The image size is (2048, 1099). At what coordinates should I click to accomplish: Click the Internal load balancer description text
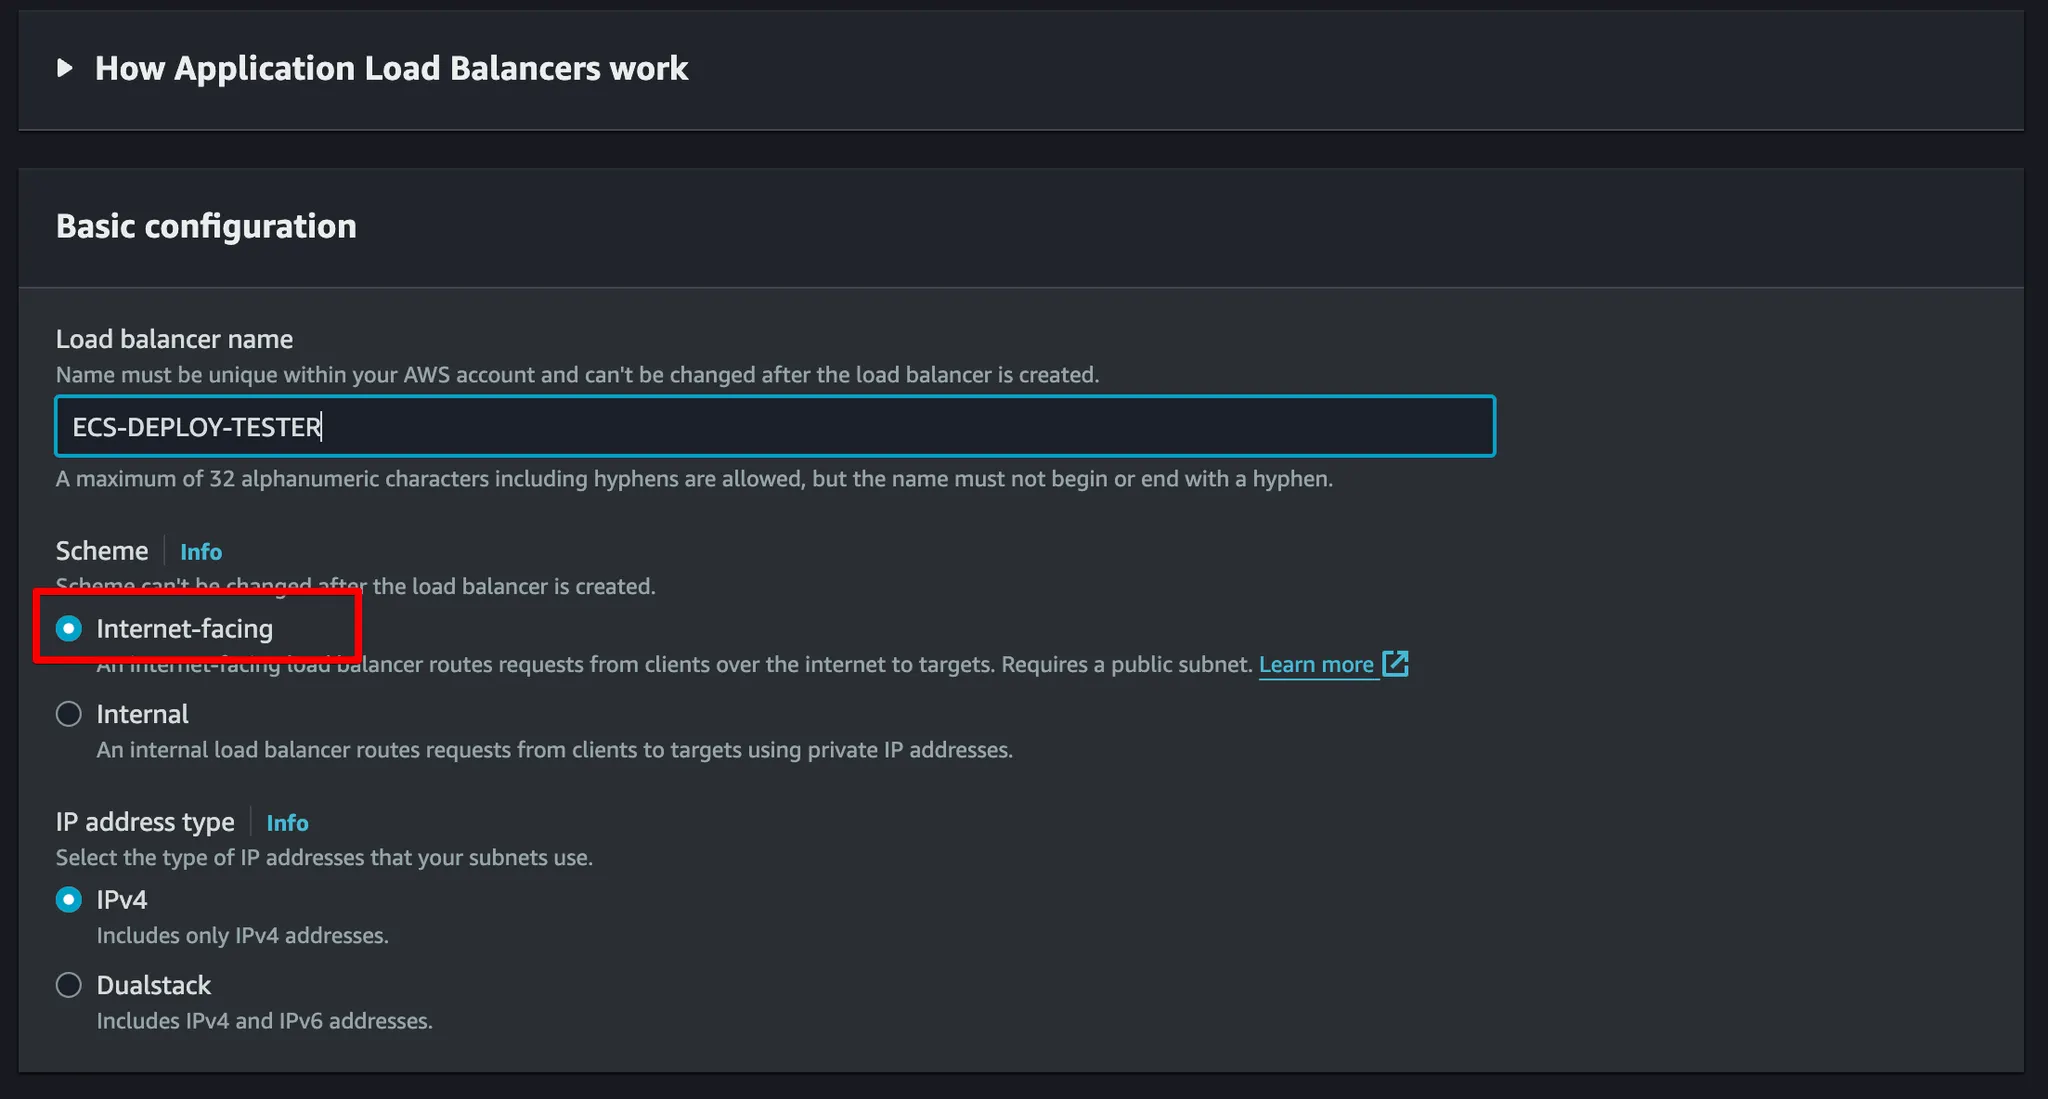pos(554,750)
